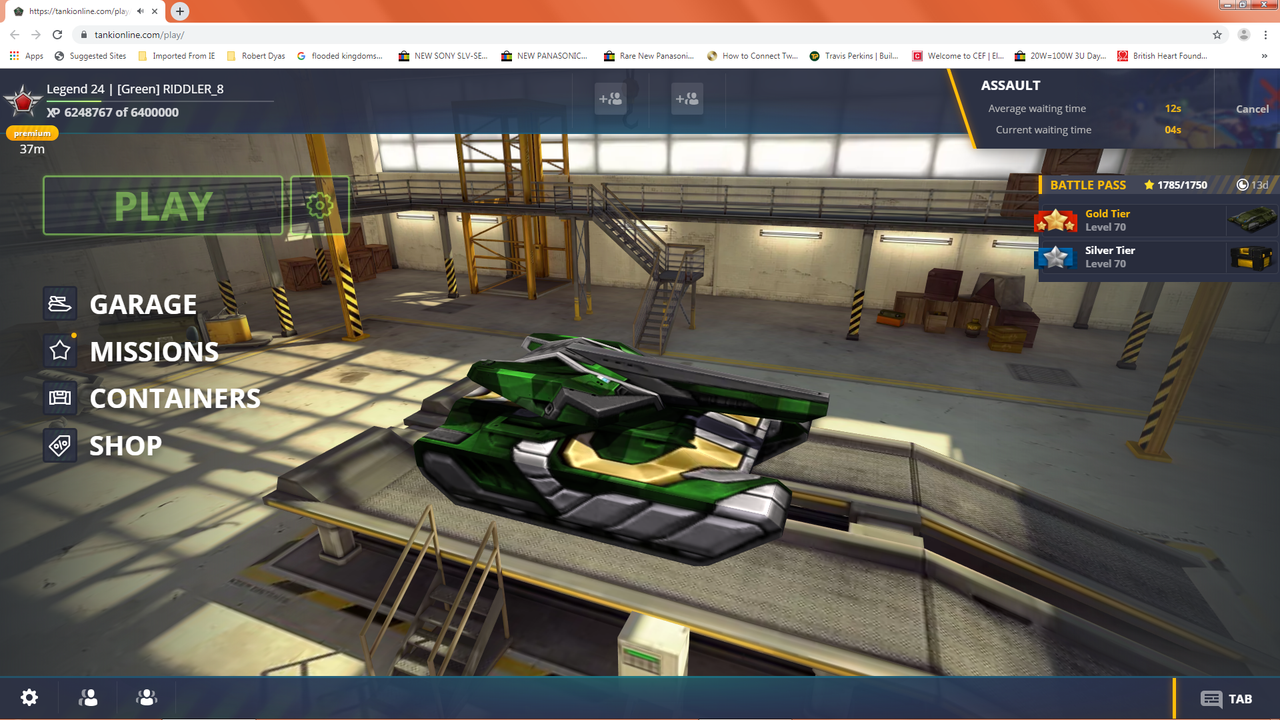
Task: Select the Silver Tier Level 70 row
Action: 1159,257
